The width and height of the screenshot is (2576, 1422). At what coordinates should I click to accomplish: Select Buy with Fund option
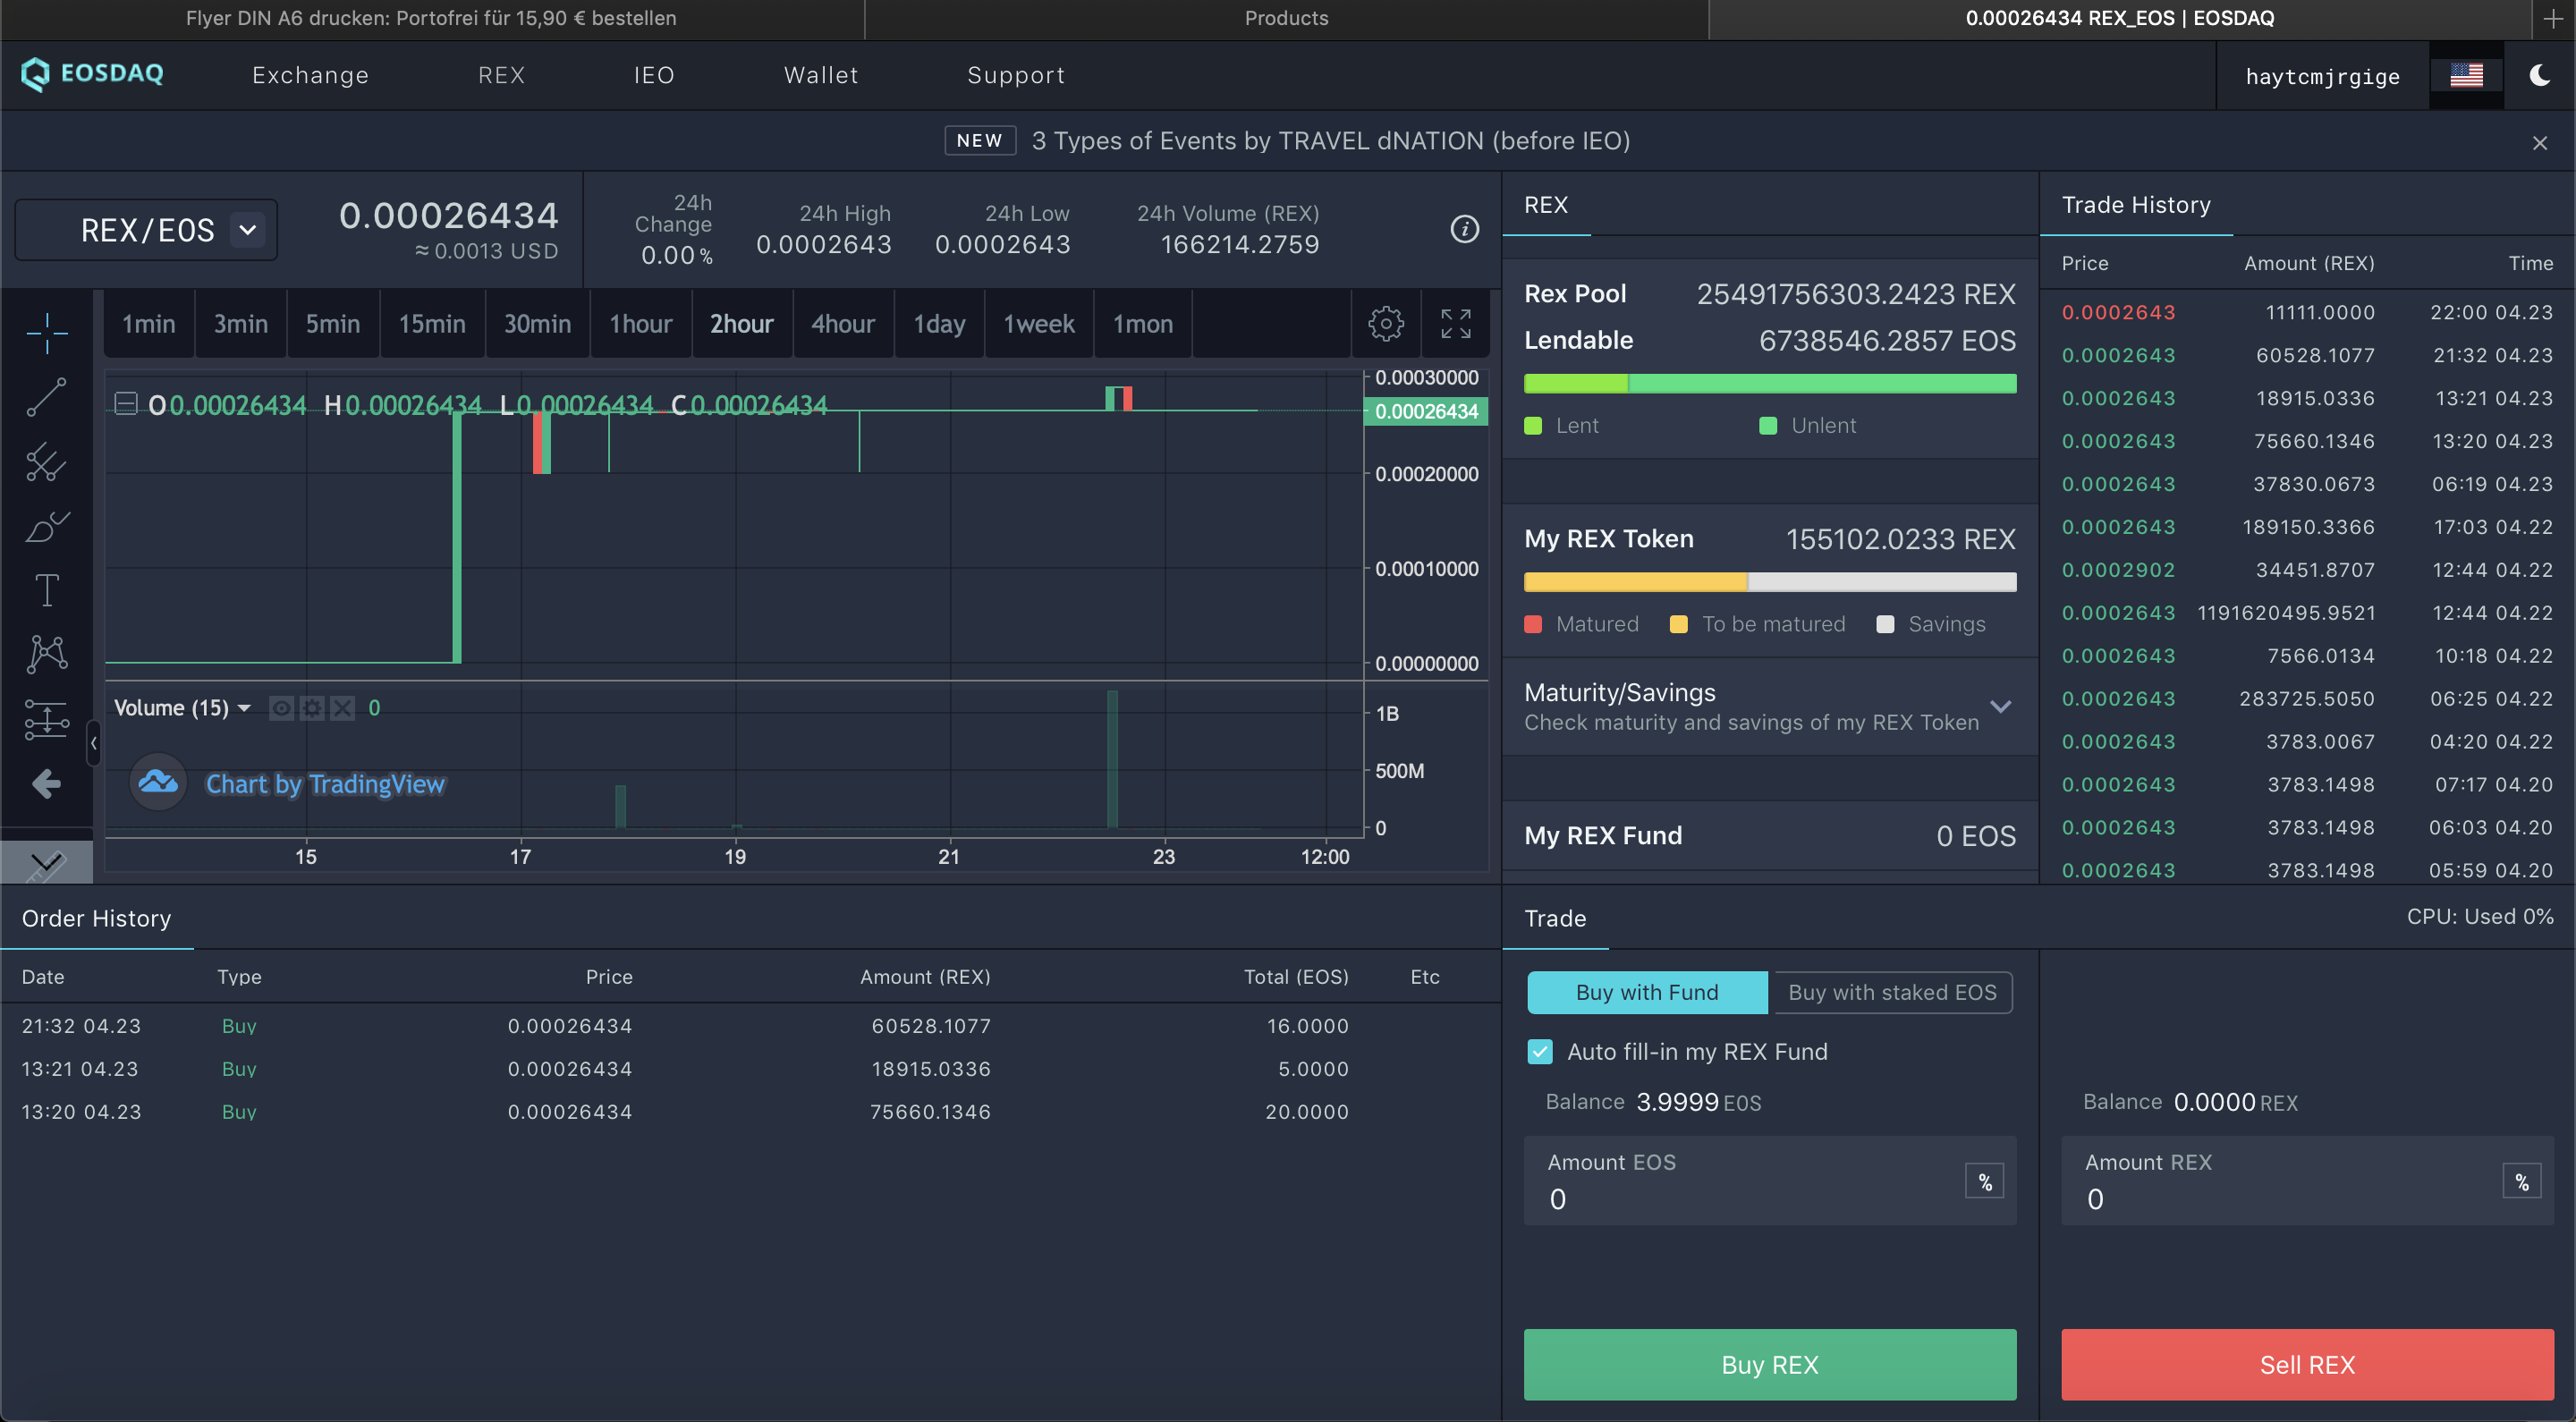coord(1647,992)
